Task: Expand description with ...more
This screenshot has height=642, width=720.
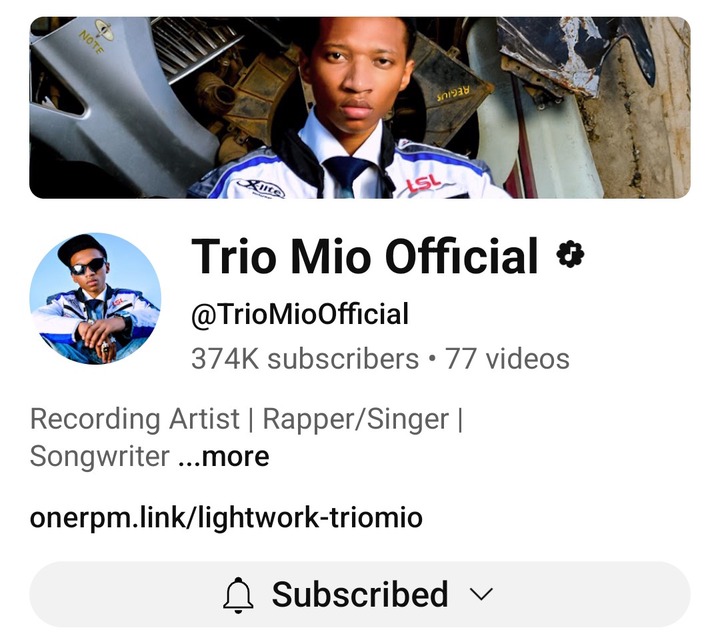Action: 224,456
